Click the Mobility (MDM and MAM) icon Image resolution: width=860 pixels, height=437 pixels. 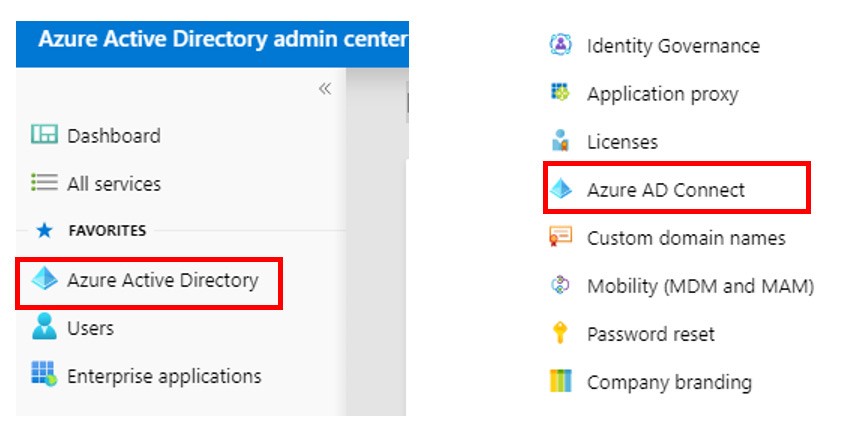(x=560, y=285)
